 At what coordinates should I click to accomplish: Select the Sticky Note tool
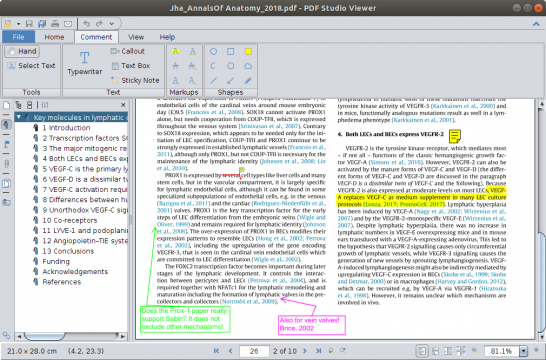(x=135, y=80)
